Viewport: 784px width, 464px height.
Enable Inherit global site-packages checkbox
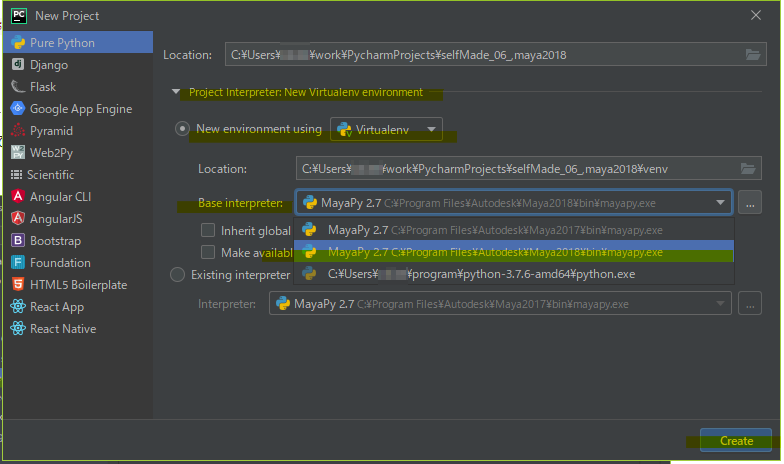pos(208,231)
